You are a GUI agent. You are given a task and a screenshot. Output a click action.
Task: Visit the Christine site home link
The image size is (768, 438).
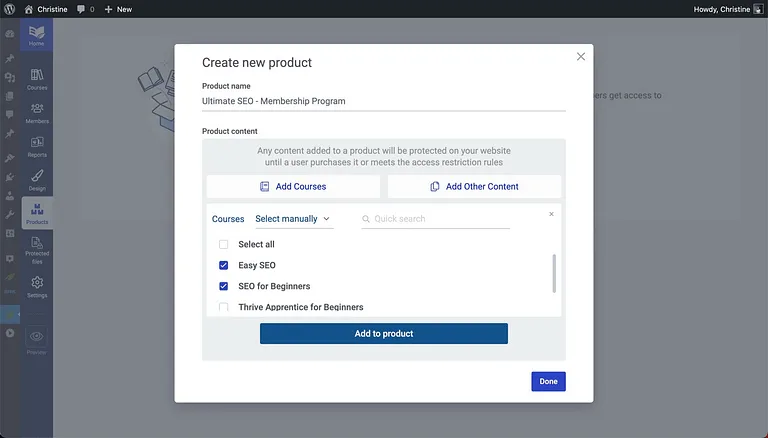[x=46, y=9]
